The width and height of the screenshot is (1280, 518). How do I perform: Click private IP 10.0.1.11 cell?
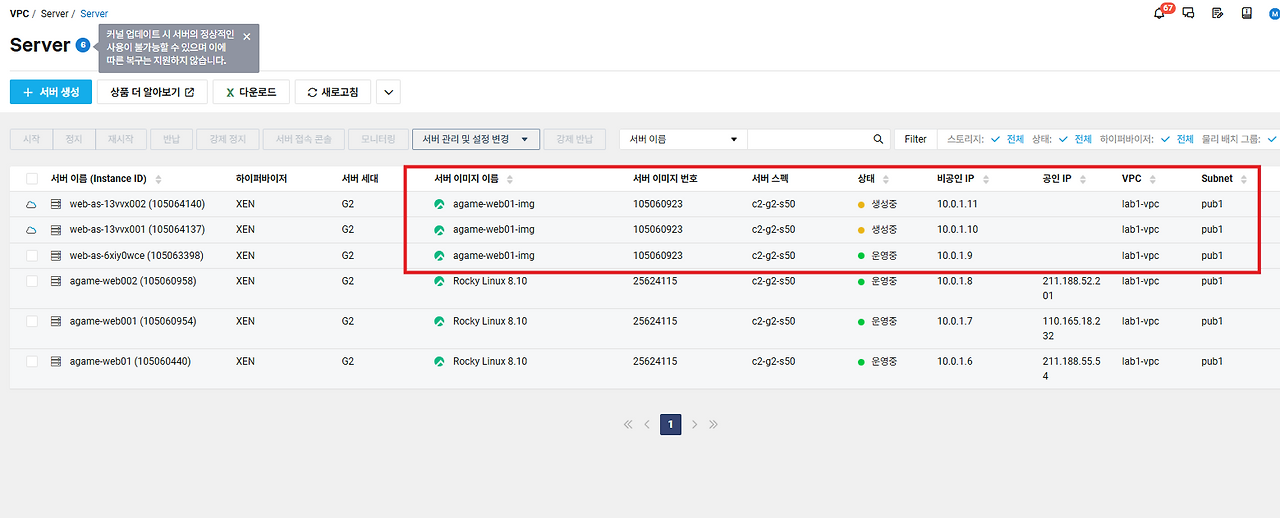point(955,204)
